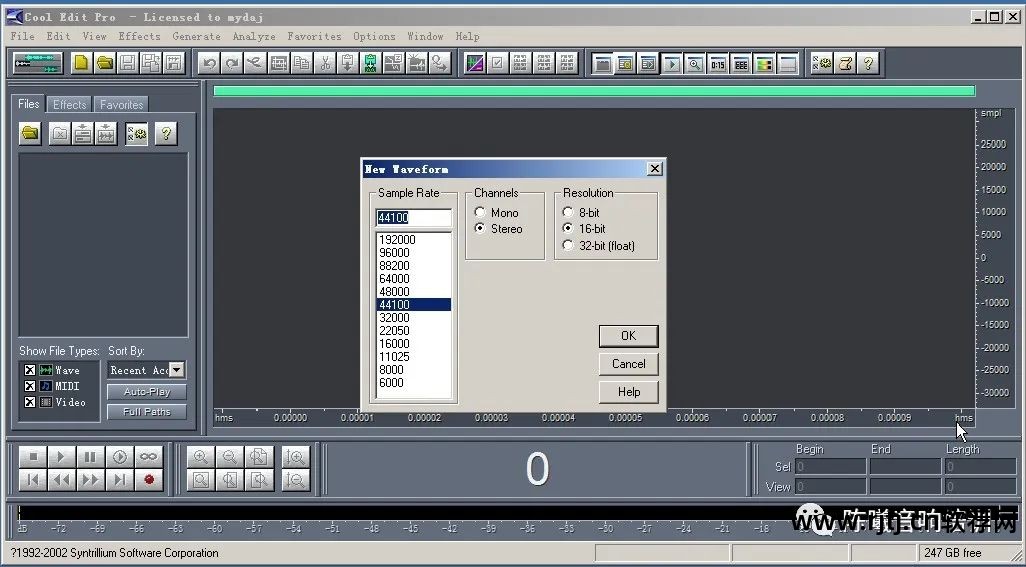The width and height of the screenshot is (1026, 567).
Task: Click the Sel Begin time field
Action: click(831, 467)
